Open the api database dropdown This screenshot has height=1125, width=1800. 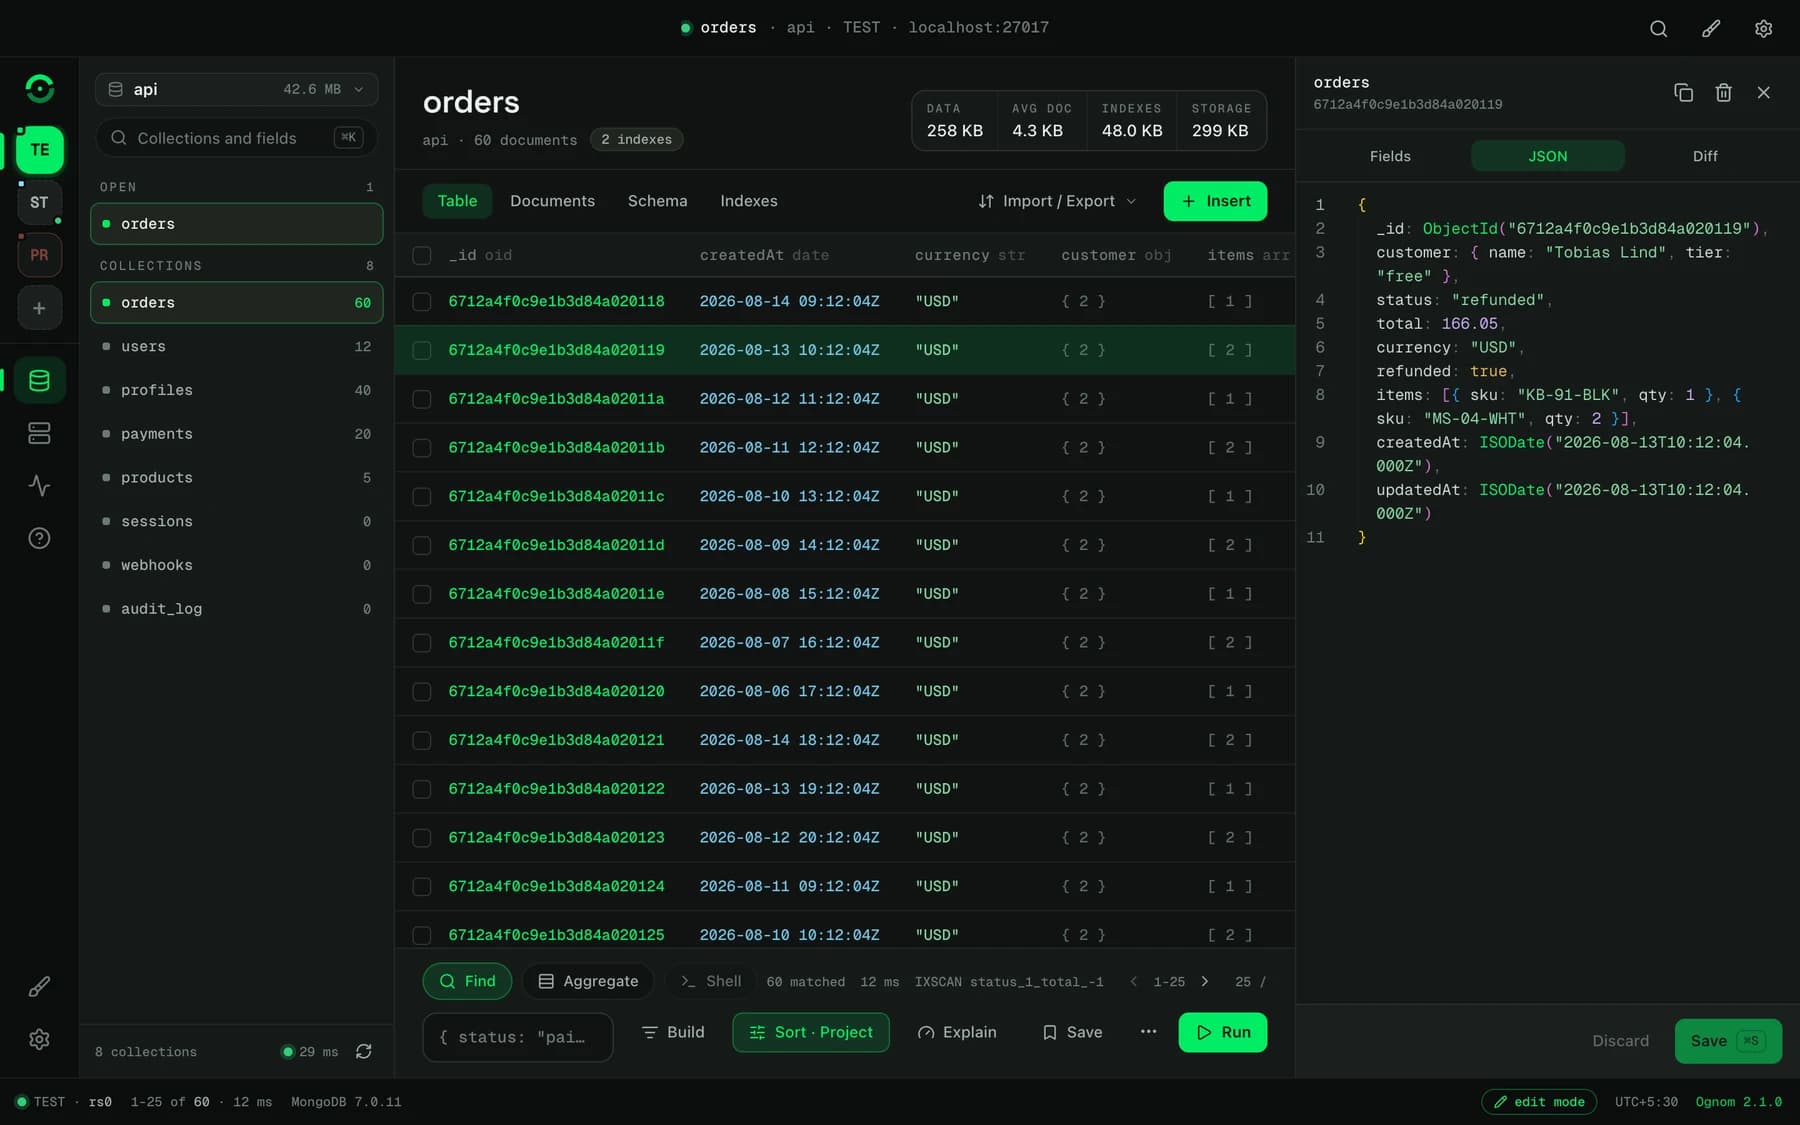click(x=237, y=89)
